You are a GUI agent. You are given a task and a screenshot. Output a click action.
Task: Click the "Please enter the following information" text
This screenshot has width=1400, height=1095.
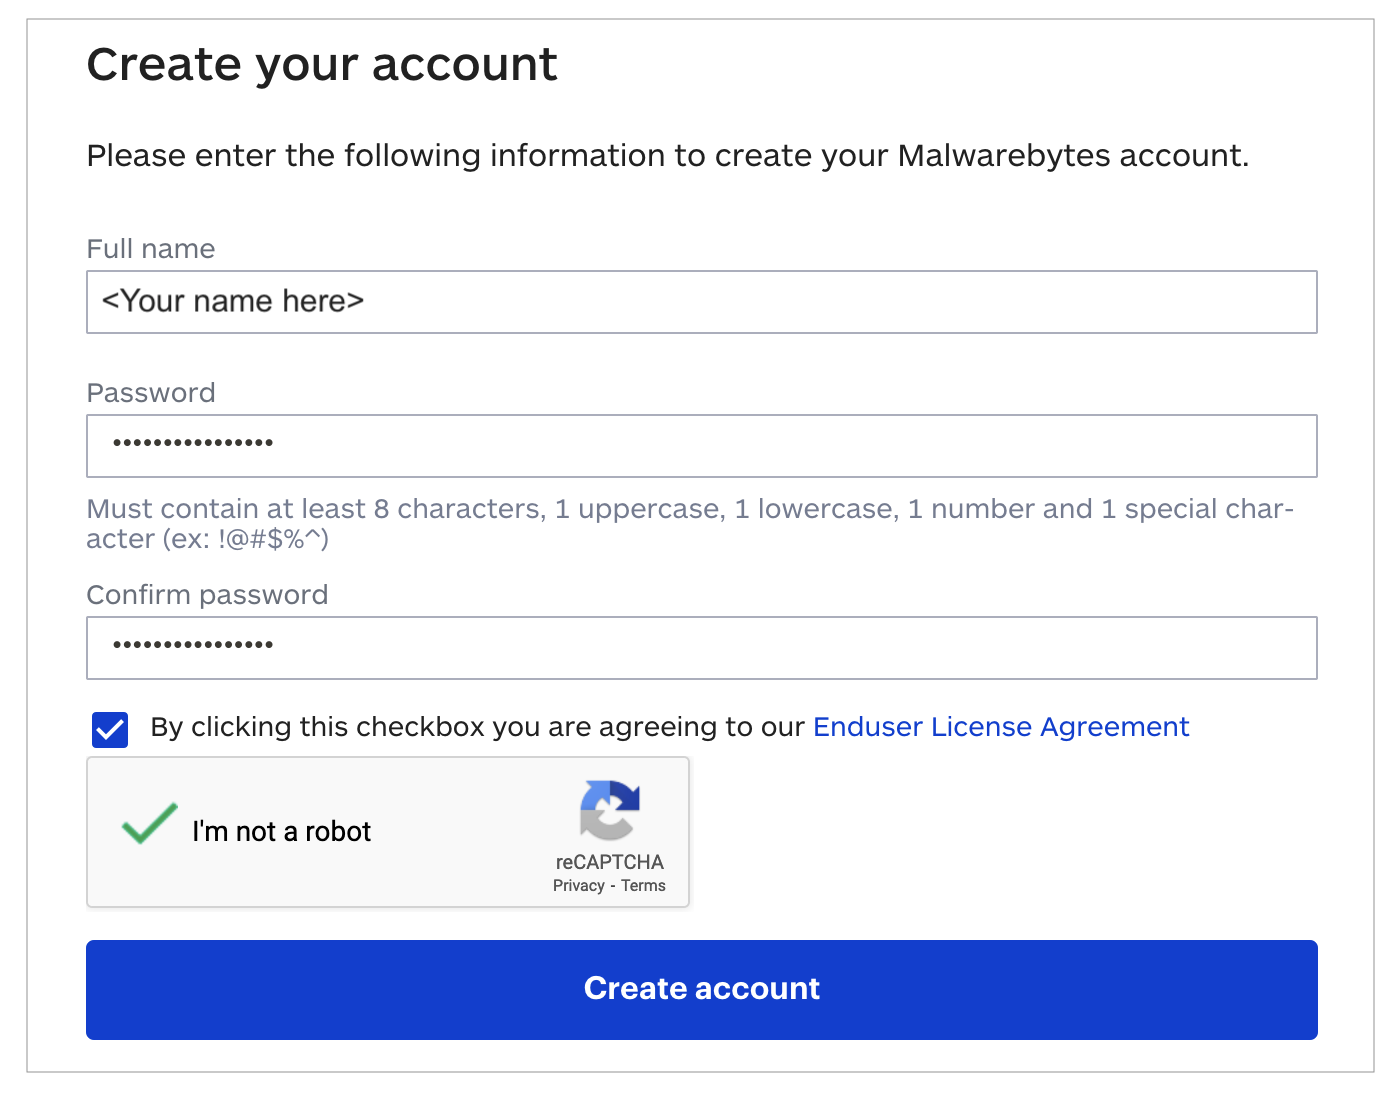pos(667,156)
